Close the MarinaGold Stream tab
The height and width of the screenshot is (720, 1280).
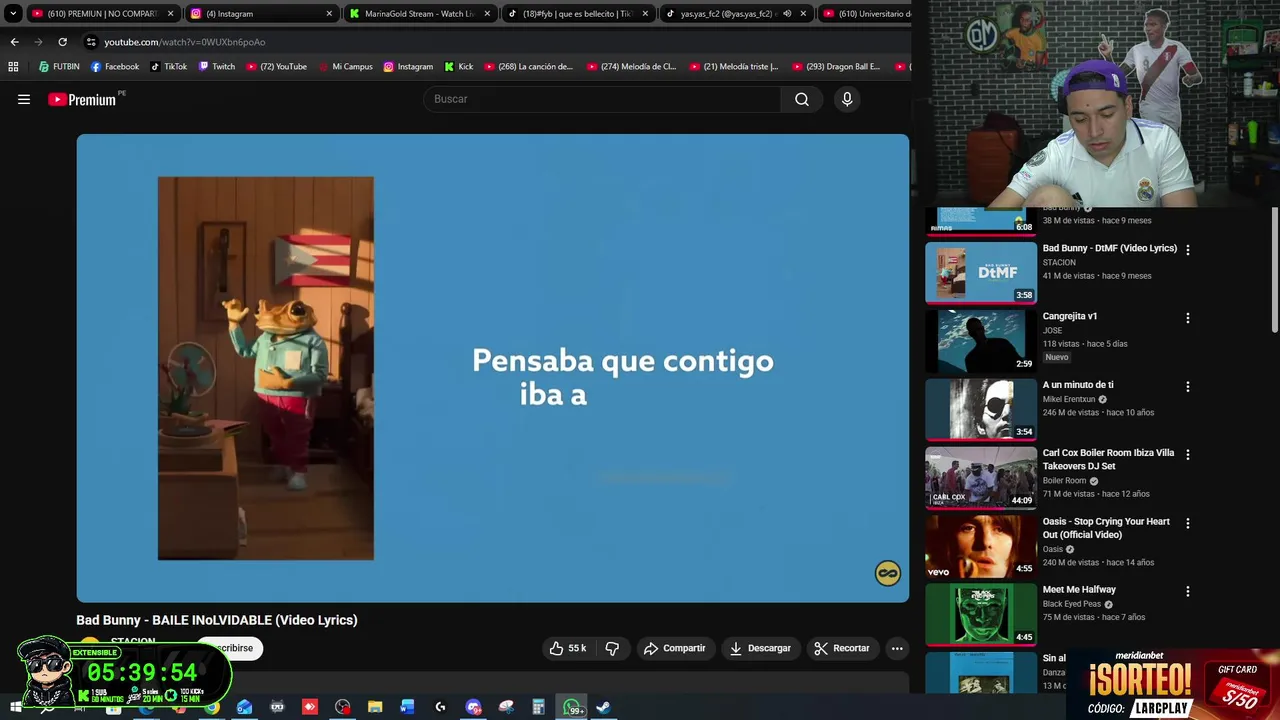[487, 14]
